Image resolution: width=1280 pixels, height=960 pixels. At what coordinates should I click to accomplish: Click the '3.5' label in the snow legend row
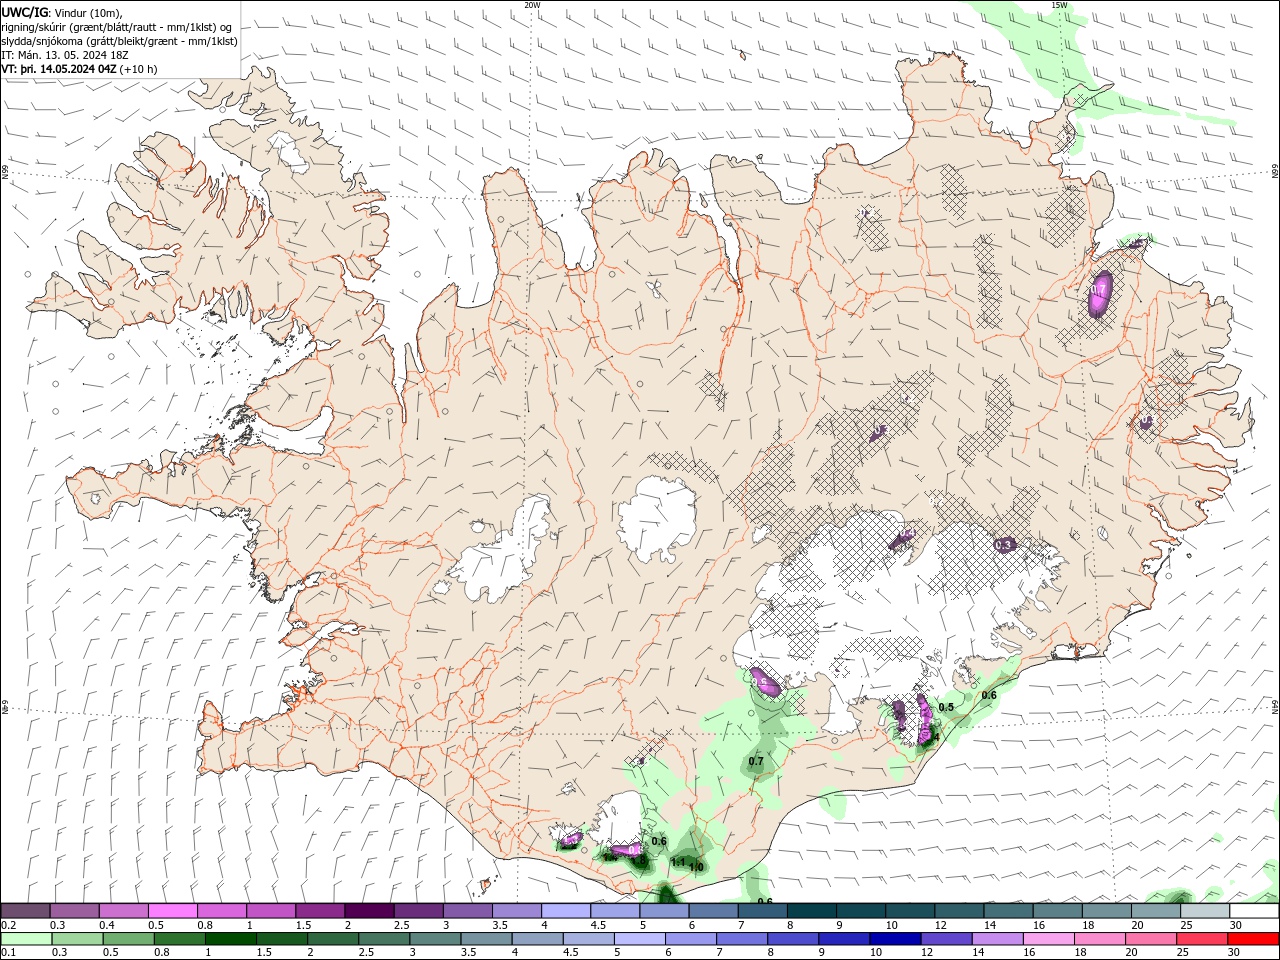pos(499,925)
